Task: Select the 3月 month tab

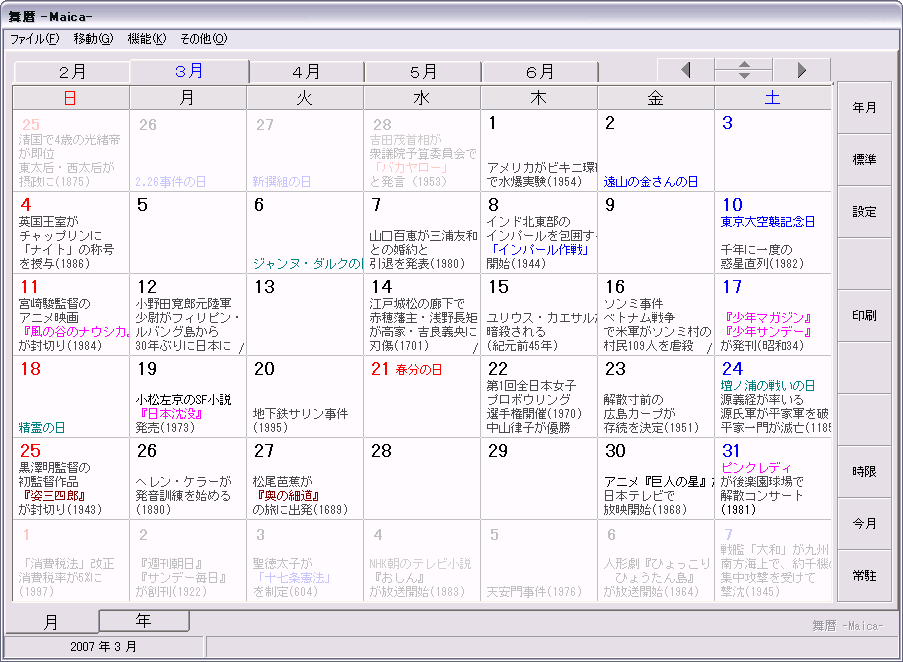Action: (x=189, y=71)
